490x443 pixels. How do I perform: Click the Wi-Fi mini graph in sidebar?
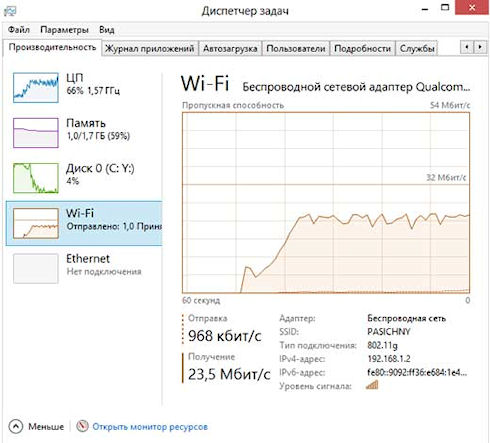pyautogui.click(x=36, y=223)
